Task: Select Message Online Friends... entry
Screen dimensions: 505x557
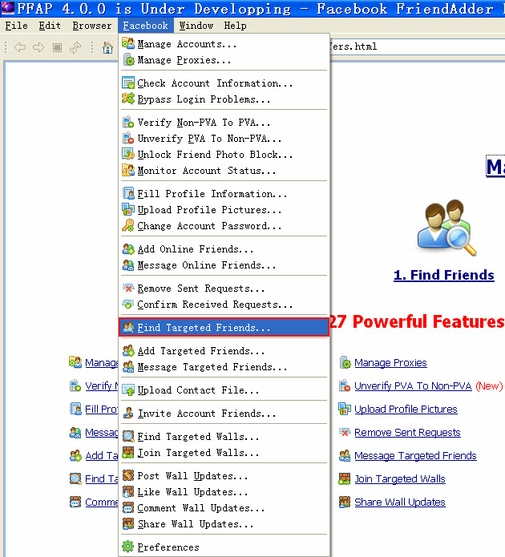Action: [224, 265]
